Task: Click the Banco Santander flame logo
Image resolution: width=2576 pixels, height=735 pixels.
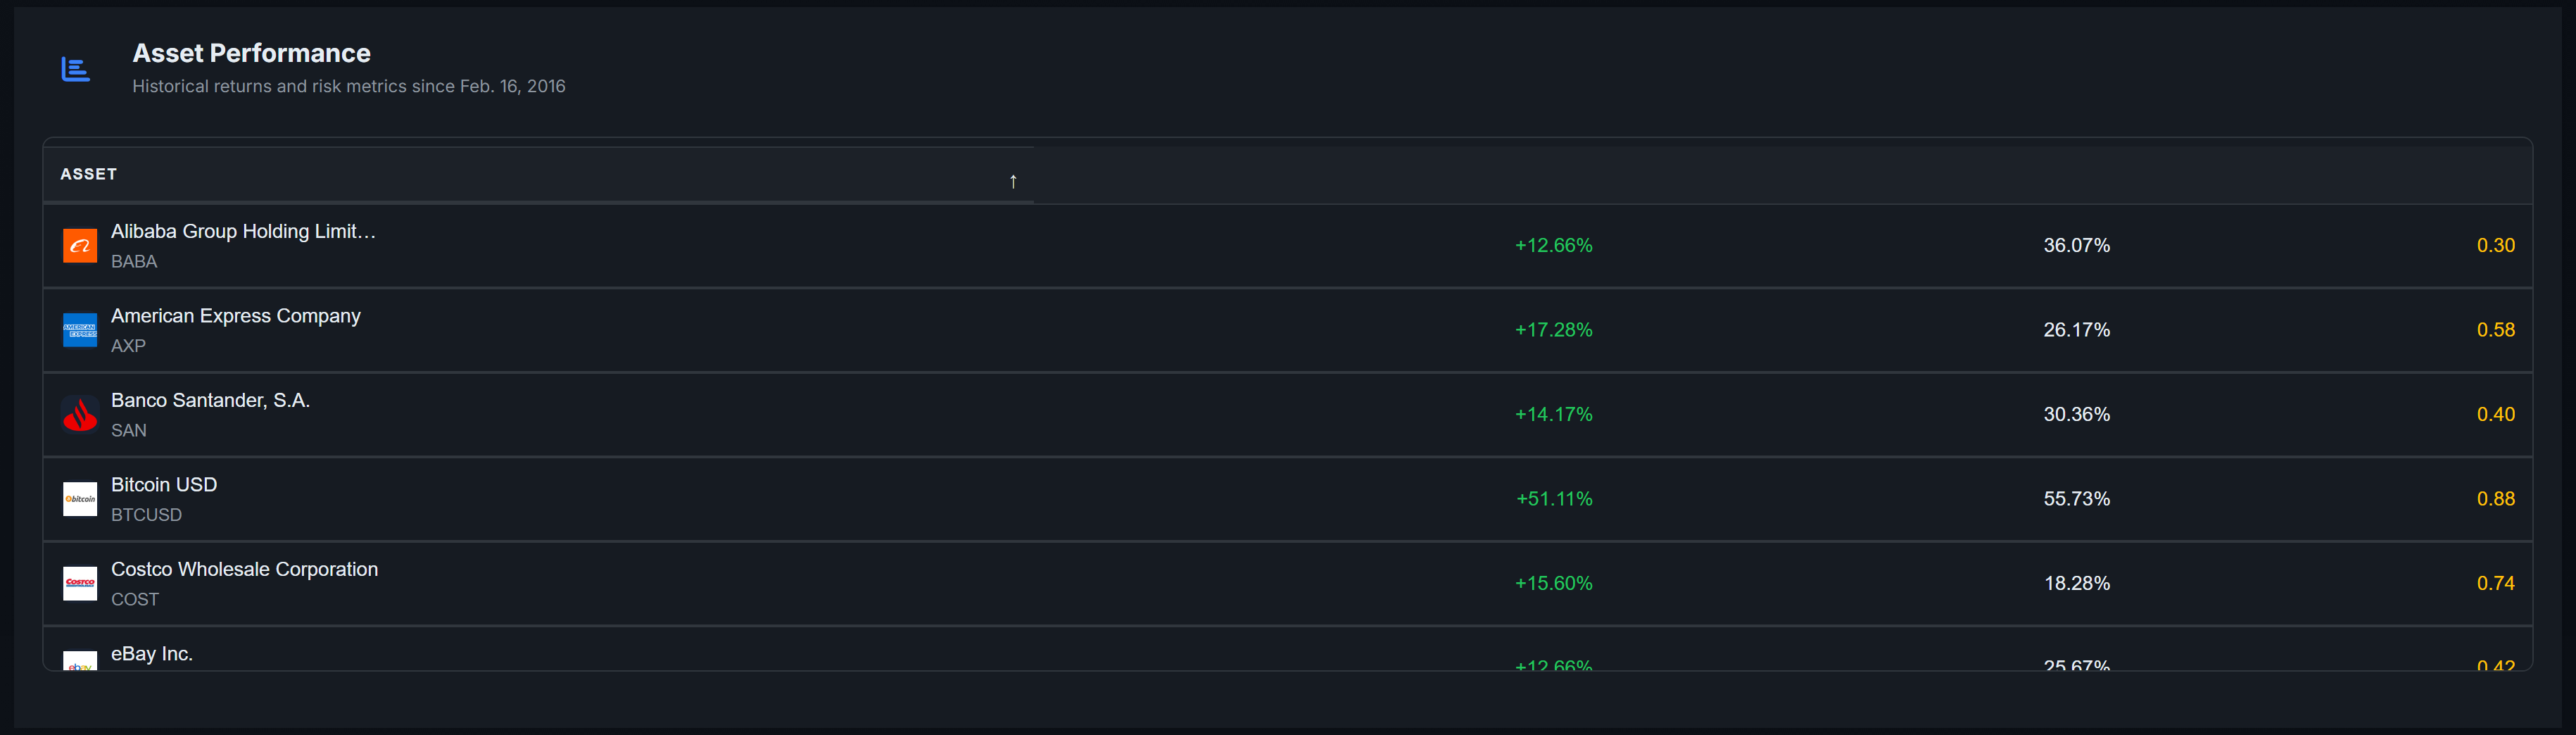Action: [x=80, y=414]
